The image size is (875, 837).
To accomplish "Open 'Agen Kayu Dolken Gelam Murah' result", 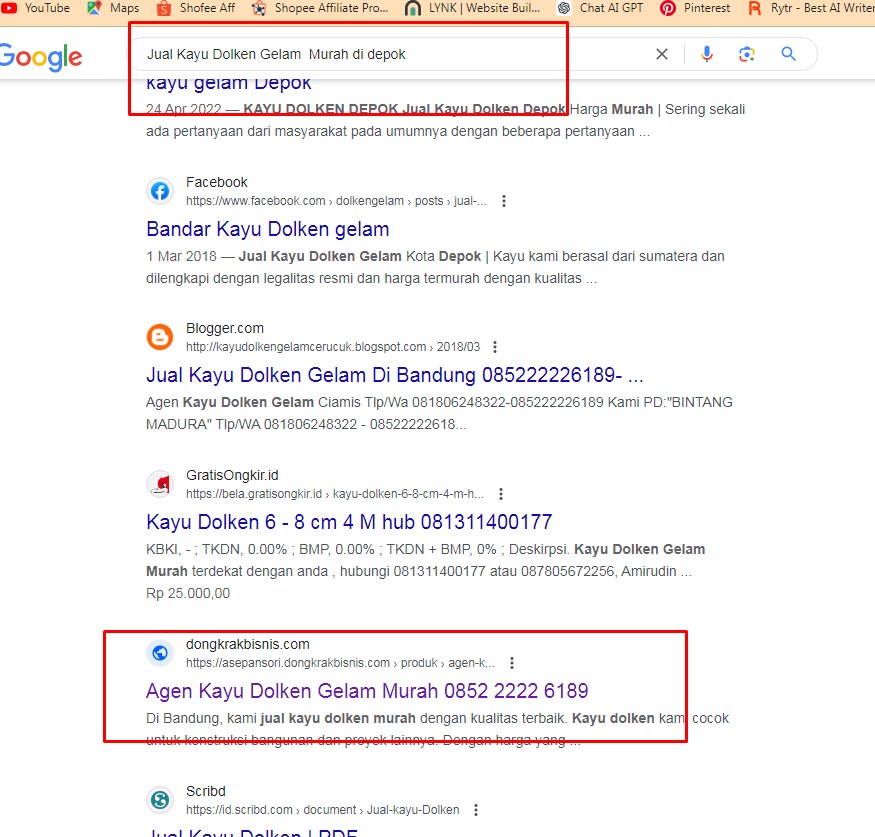I will click(367, 691).
